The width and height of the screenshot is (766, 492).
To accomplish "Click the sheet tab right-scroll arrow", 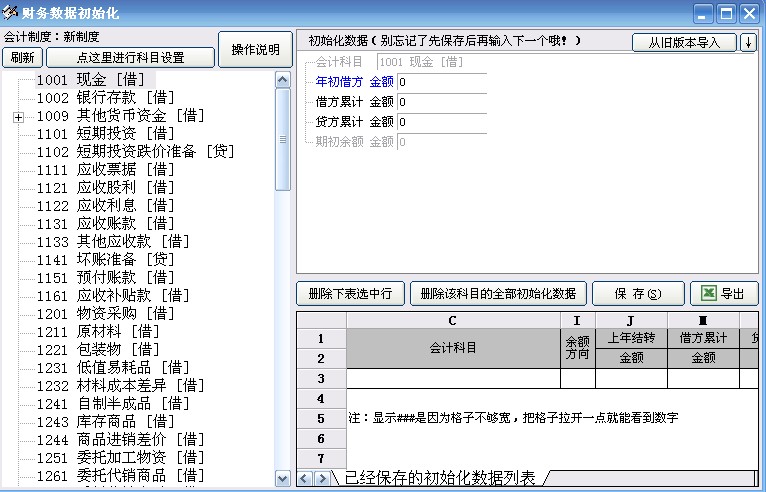I will pos(321,478).
